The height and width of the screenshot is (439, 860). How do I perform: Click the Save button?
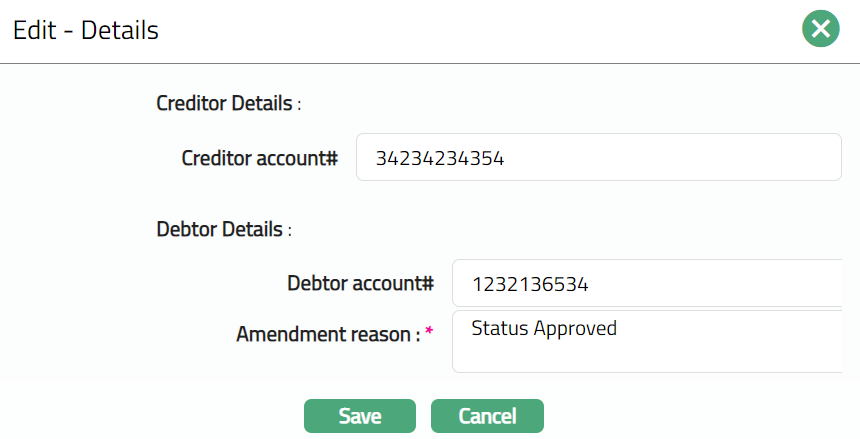click(359, 416)
